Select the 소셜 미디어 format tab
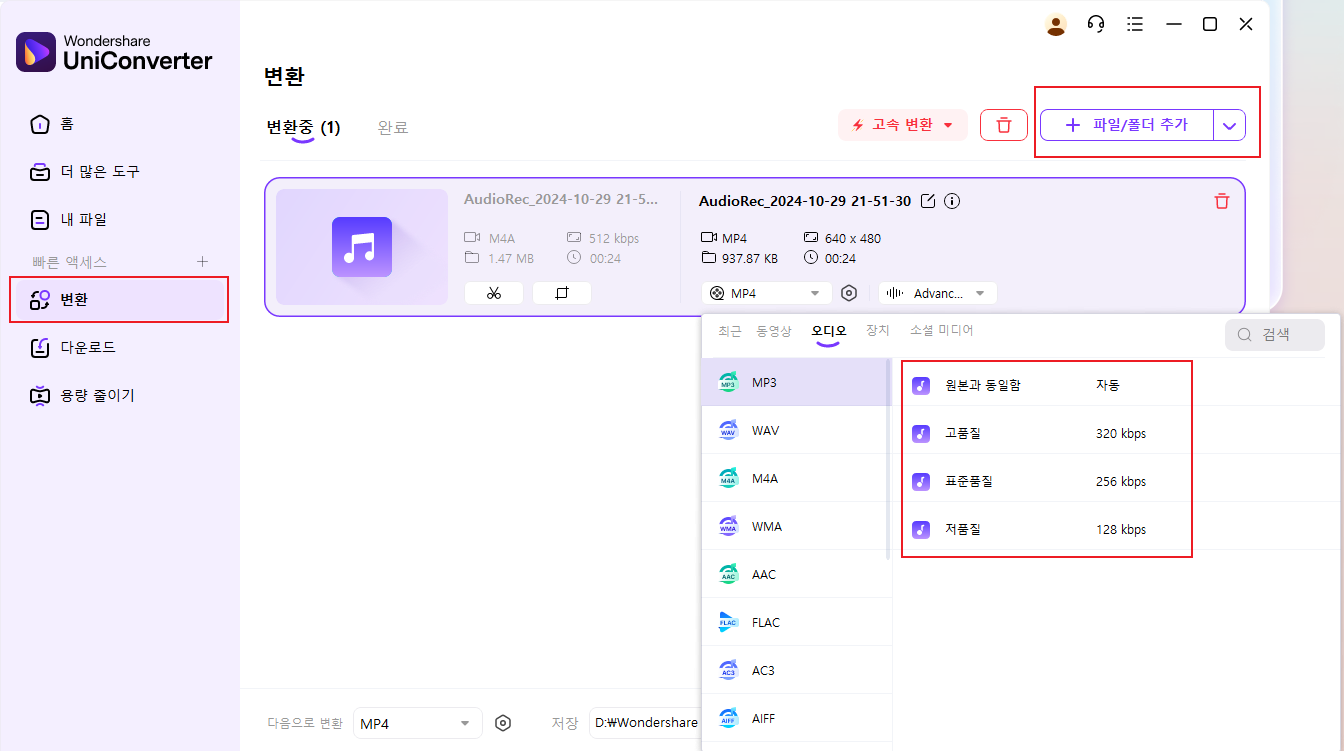Viewport: 1344px width, 751px height. [941, 331]
